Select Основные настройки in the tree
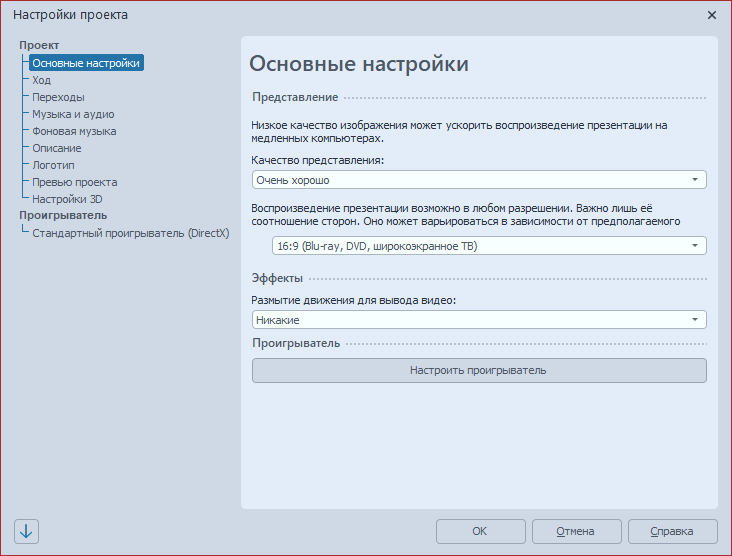The image size is (732, 556). pyautogui.click(x=86, y=63)
